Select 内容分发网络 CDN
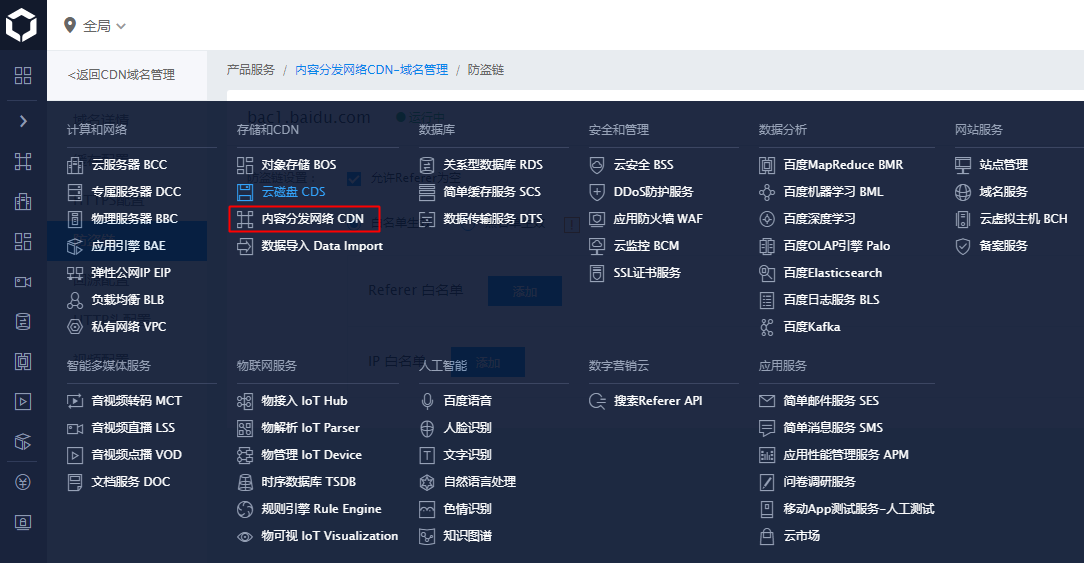Image resolution: width=1084 pixels, height=563 pixels. (312, 219)
